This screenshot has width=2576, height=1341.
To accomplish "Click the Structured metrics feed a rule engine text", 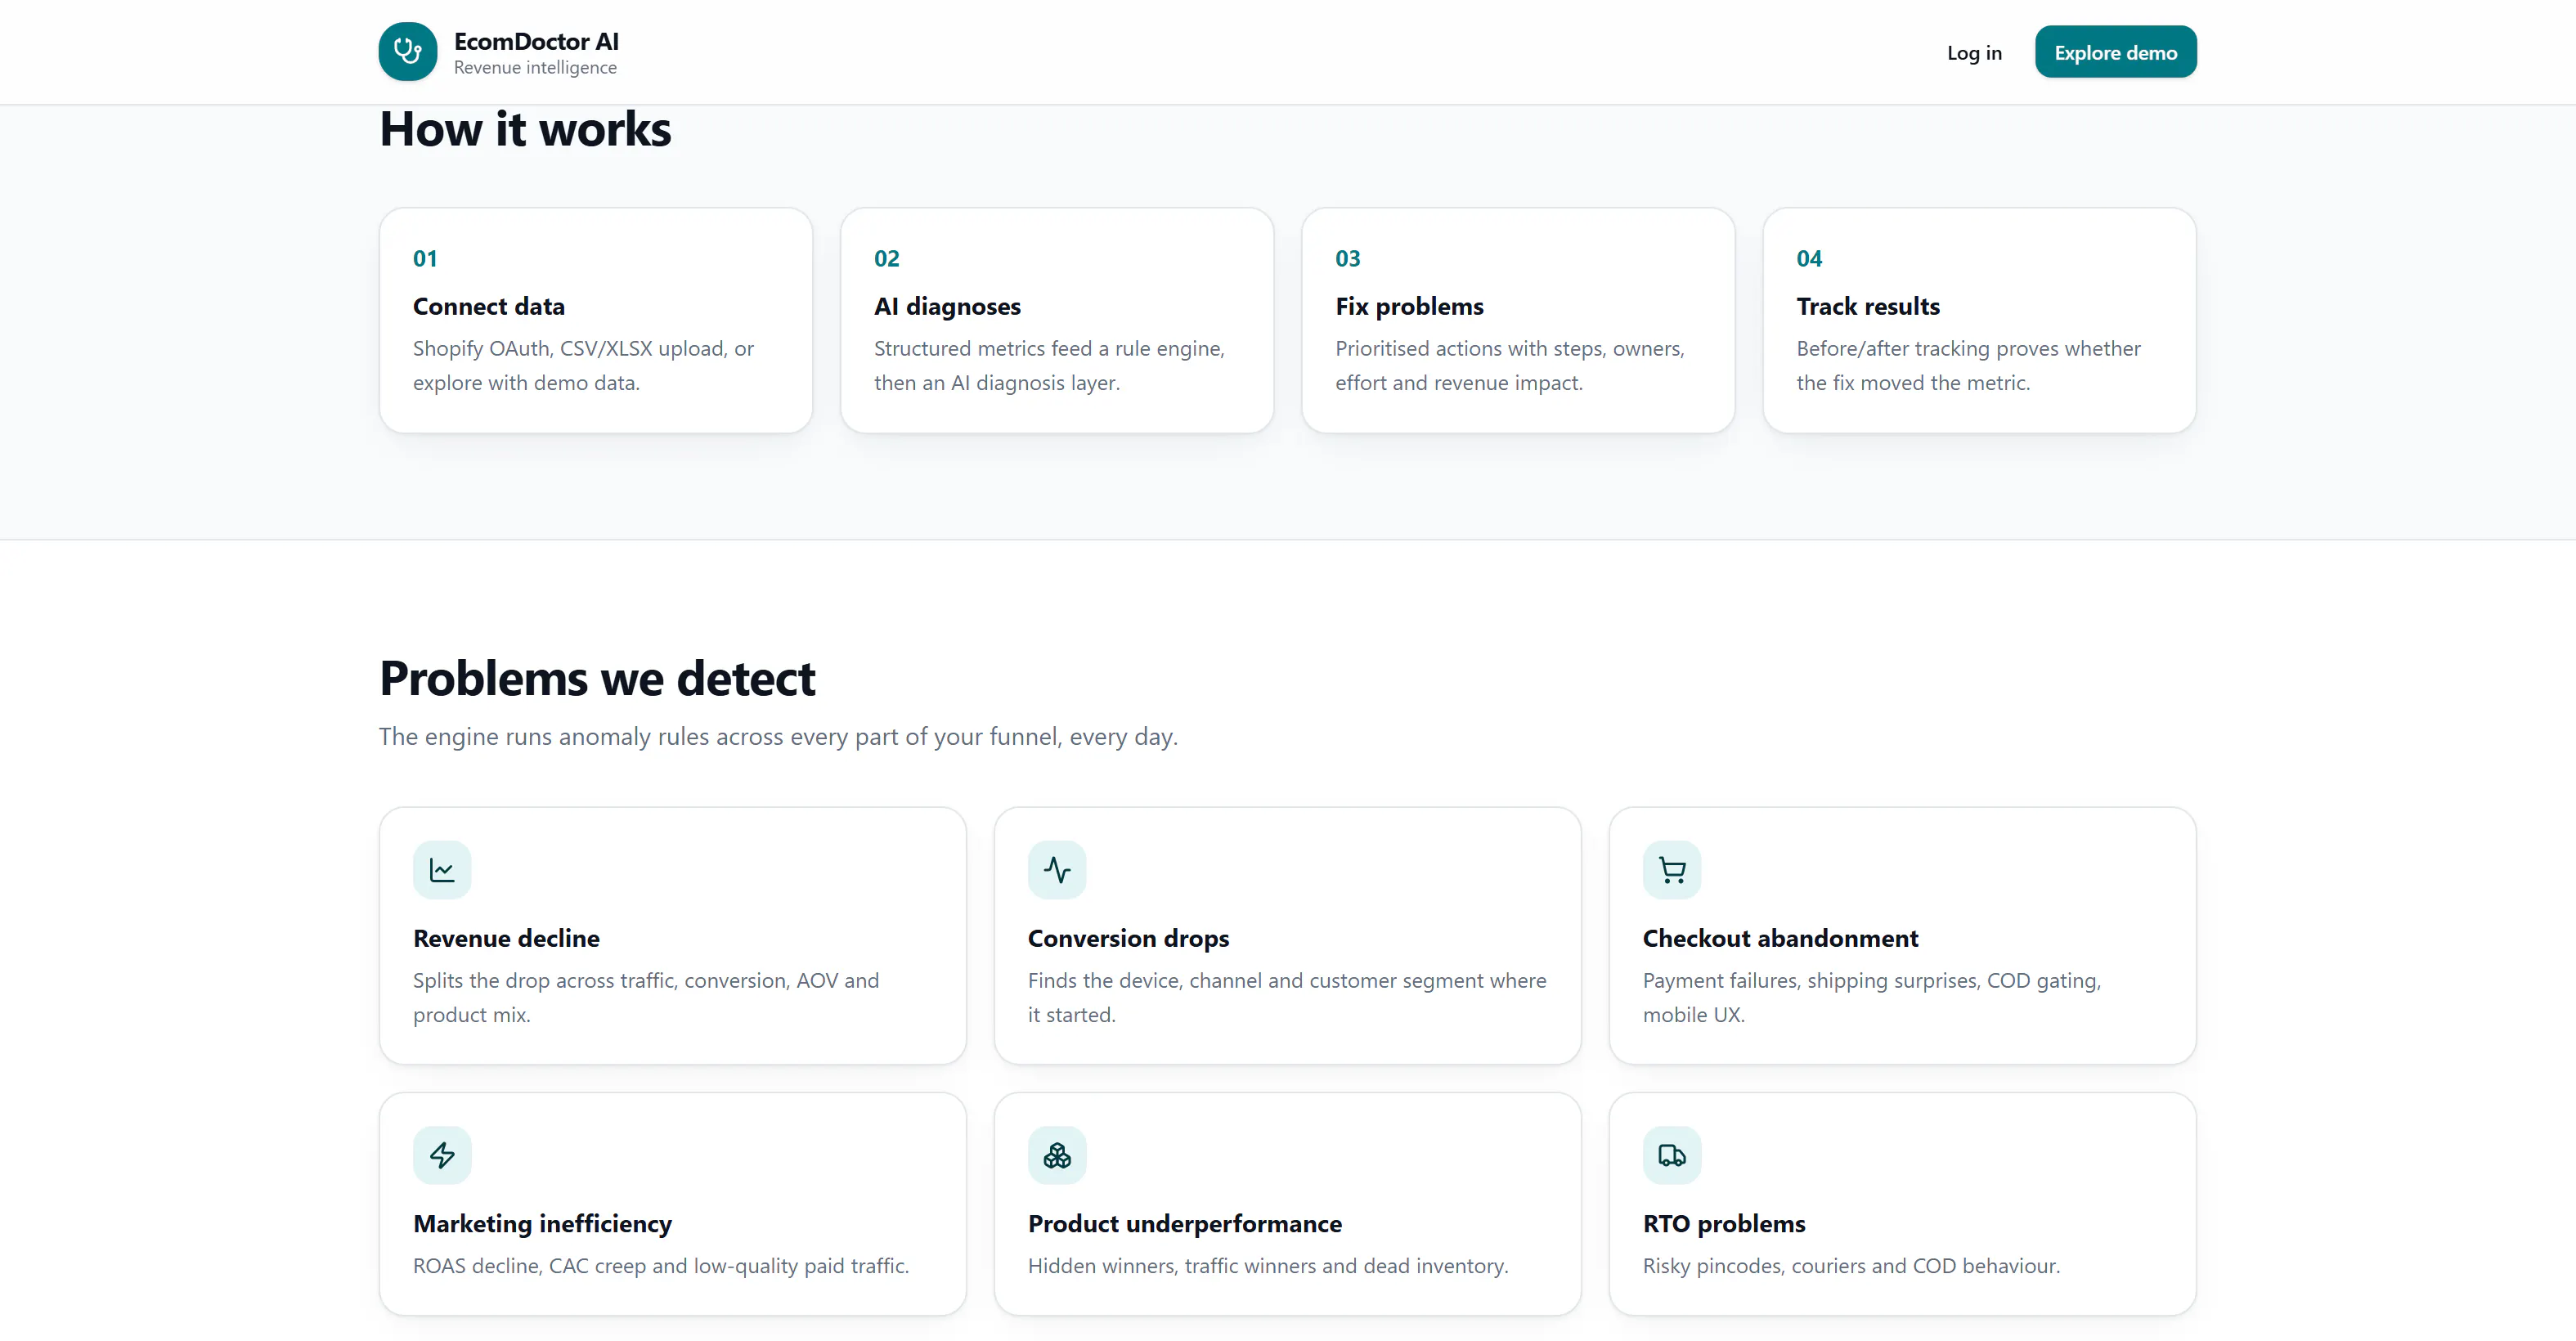I will [1049, 365].
